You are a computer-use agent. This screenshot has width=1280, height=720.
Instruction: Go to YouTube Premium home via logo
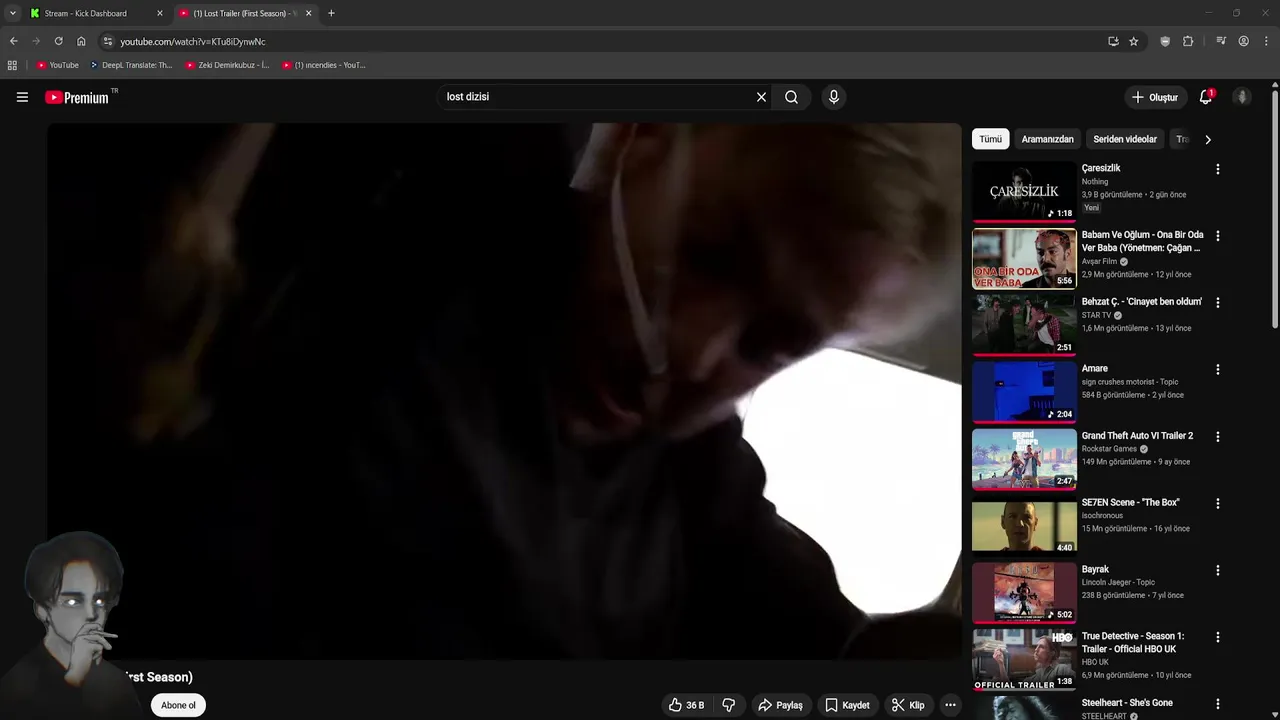click(77, 97)
